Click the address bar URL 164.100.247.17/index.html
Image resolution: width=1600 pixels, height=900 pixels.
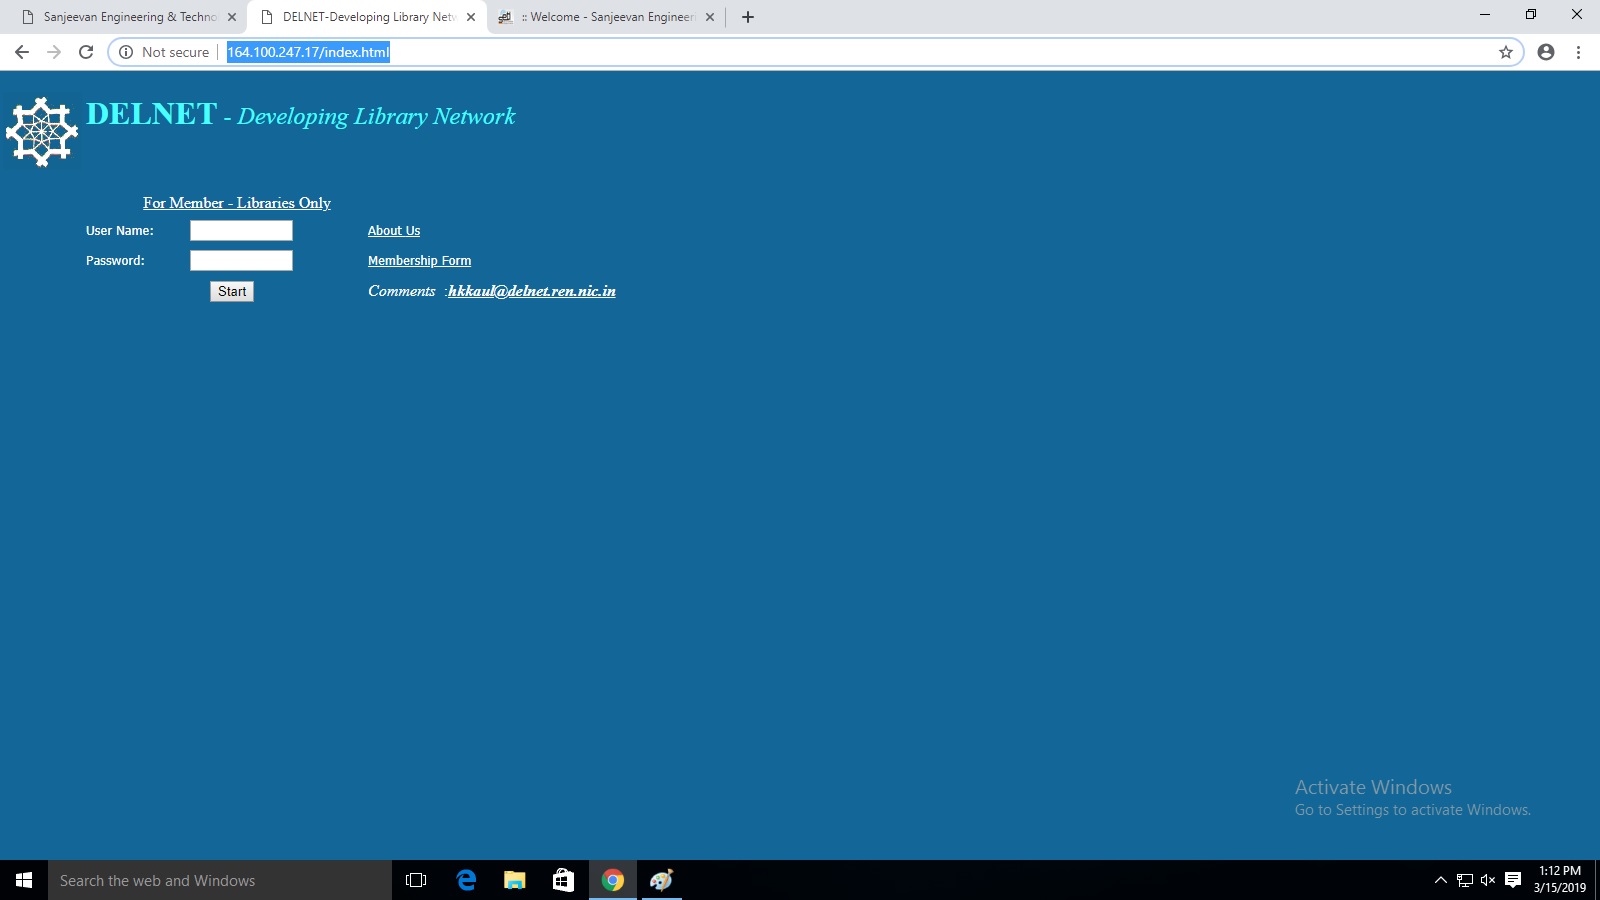[x=308, y=52]
